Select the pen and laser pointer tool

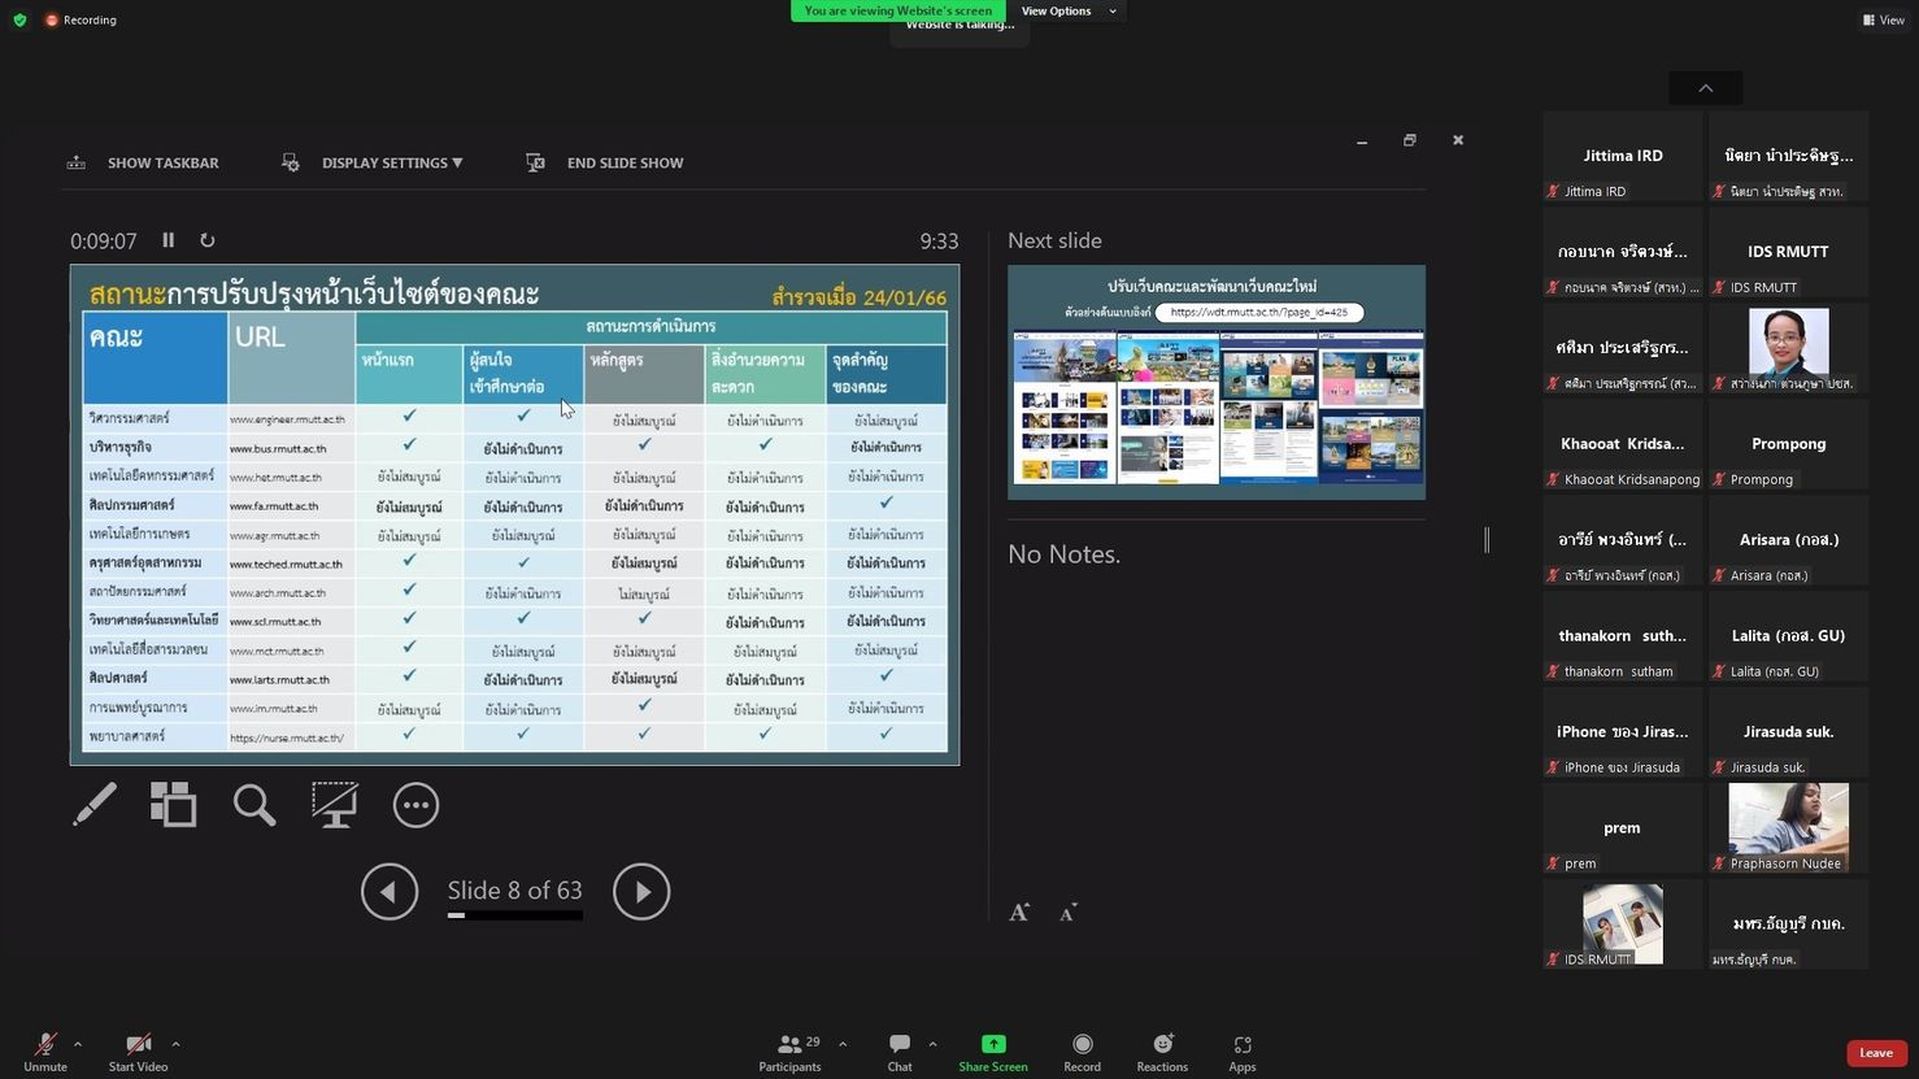[x=94, y=804]
